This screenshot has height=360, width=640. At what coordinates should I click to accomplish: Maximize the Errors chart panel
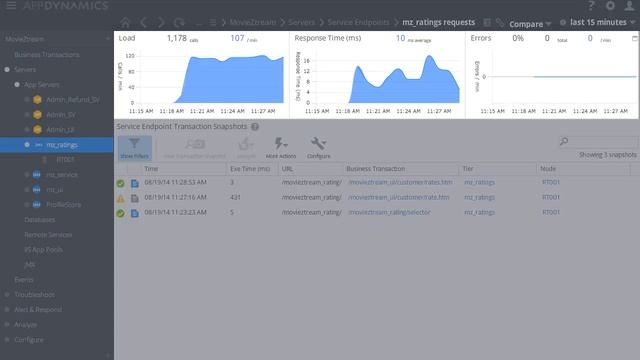(635, 38)
